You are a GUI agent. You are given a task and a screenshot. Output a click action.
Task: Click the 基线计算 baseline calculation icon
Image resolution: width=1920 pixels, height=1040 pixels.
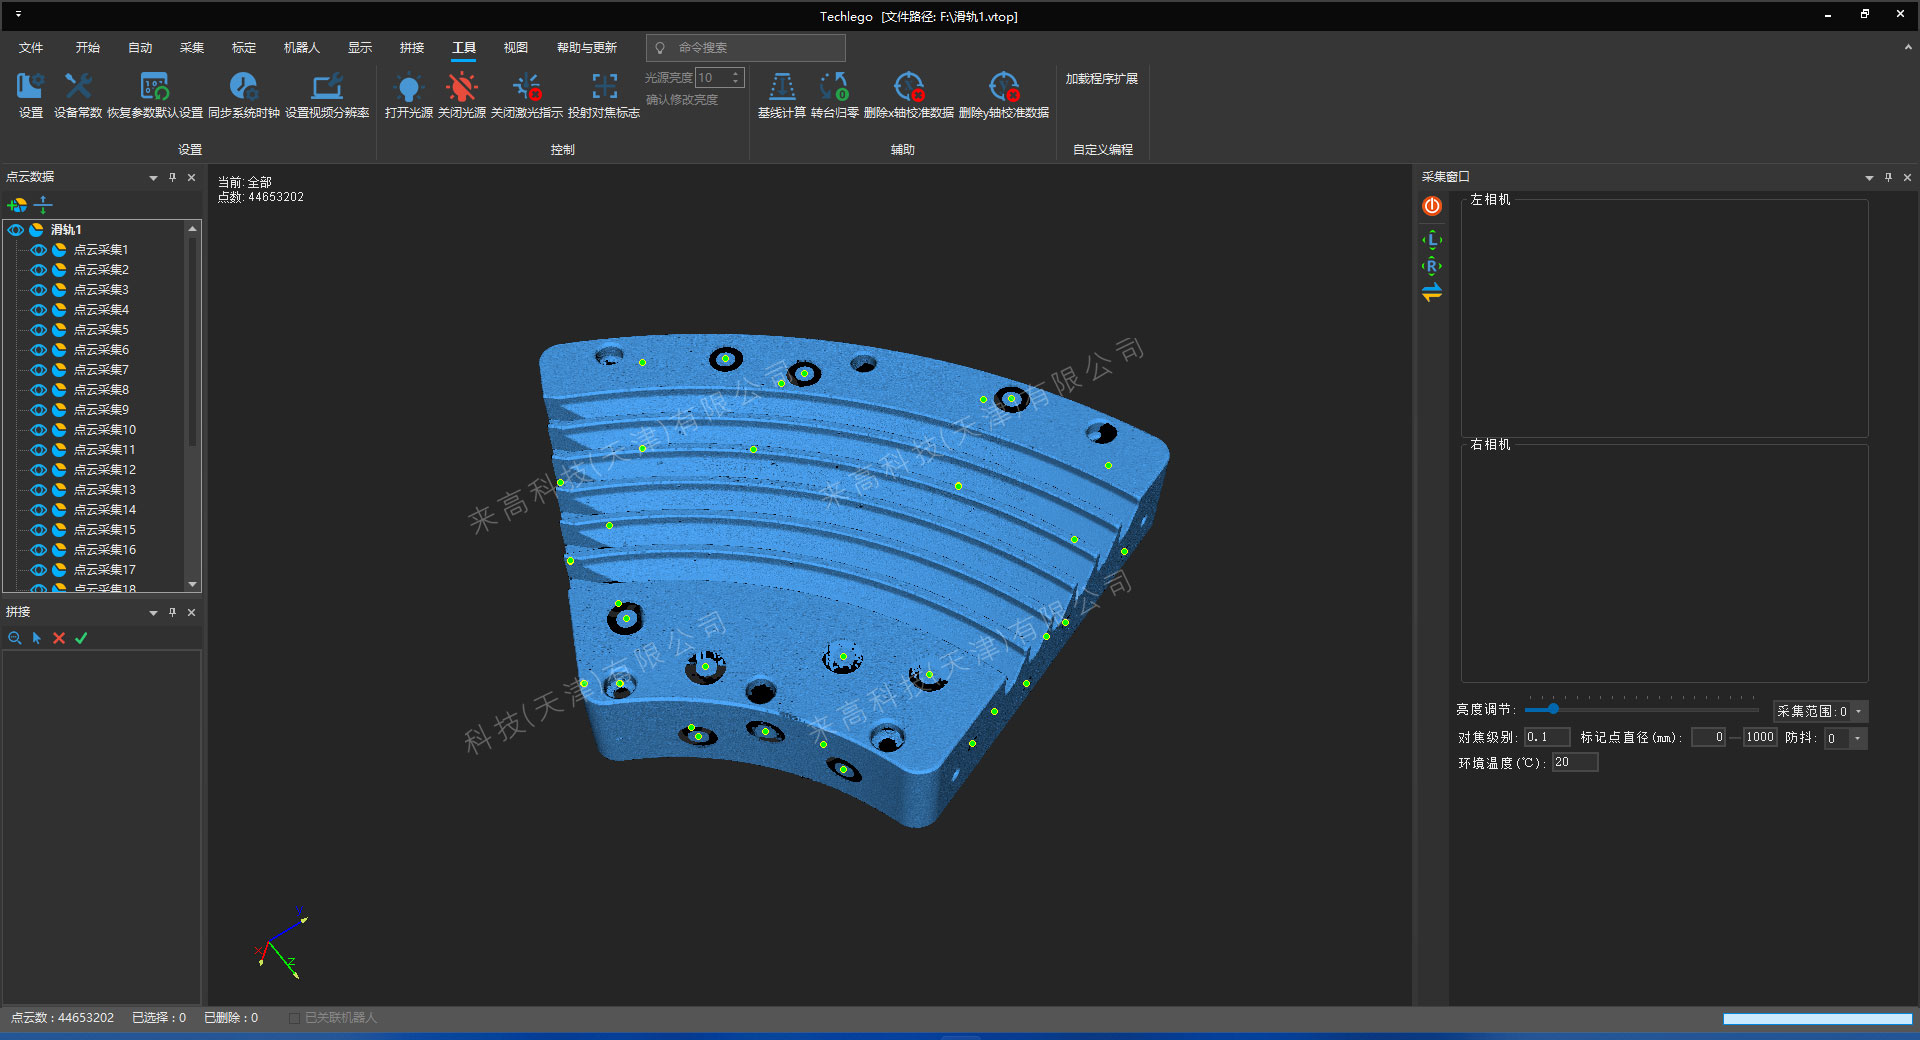781,88
